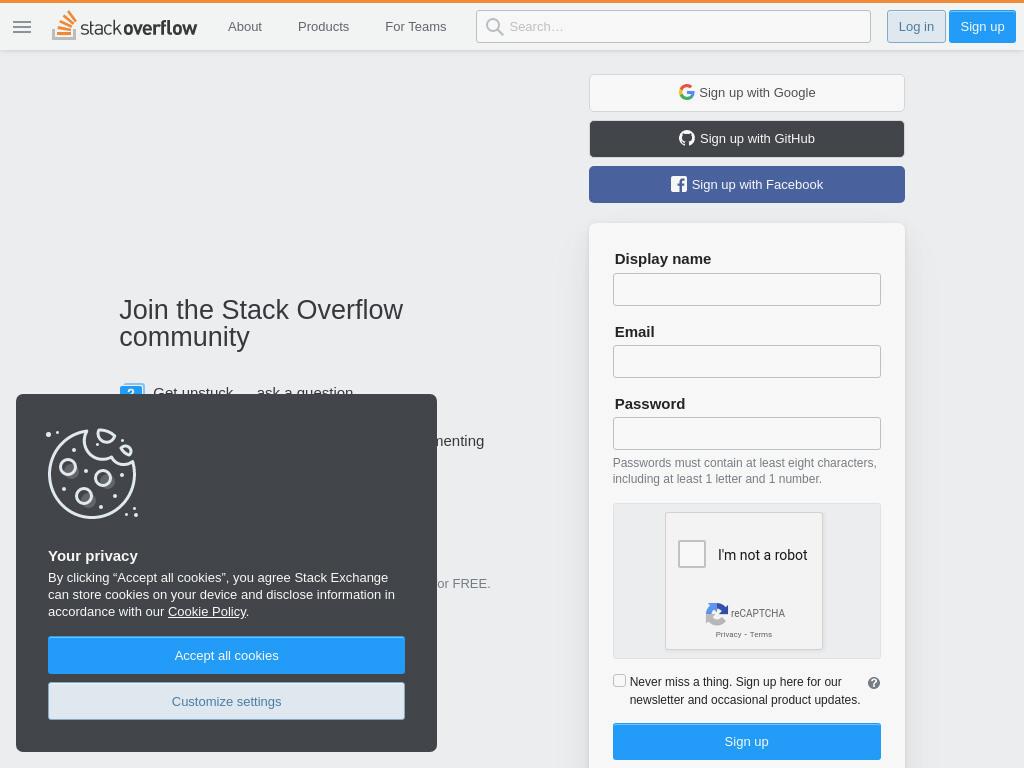Click the Display name label

662,259
